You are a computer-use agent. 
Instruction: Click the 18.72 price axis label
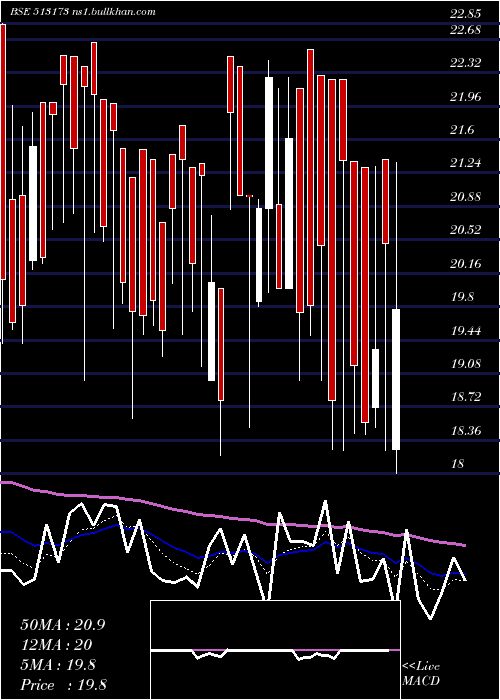point(466,397)
